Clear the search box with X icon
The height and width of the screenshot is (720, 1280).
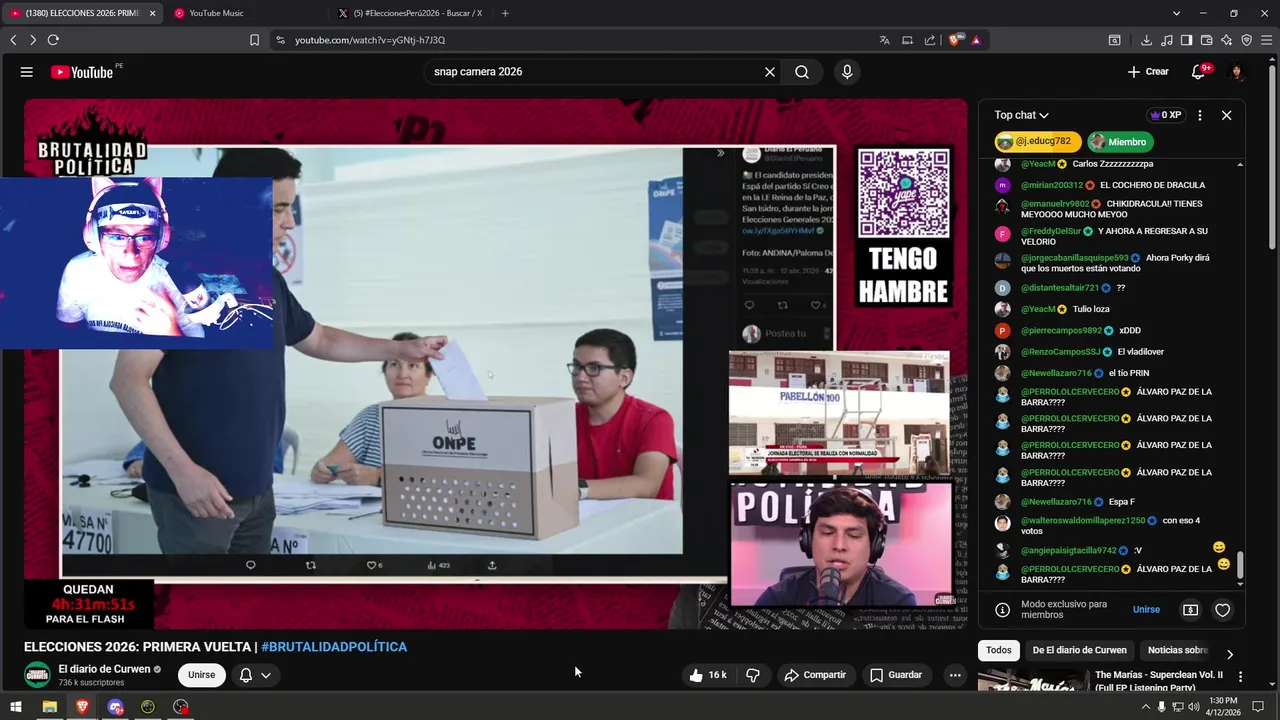pos(770,72)
